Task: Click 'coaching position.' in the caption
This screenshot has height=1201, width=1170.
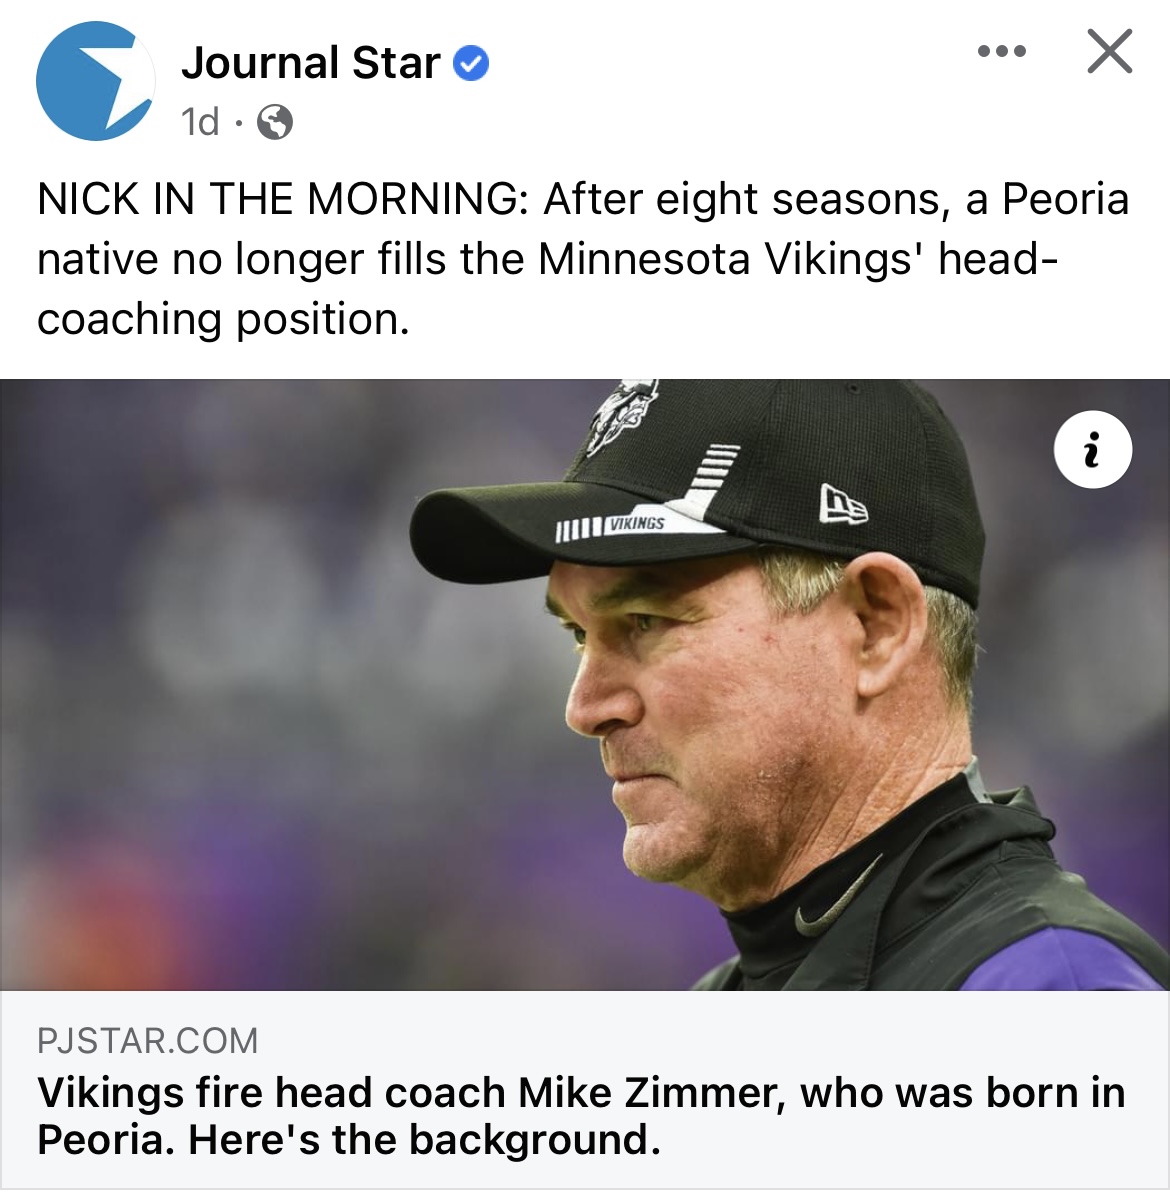Action: [x=223, y=319]
